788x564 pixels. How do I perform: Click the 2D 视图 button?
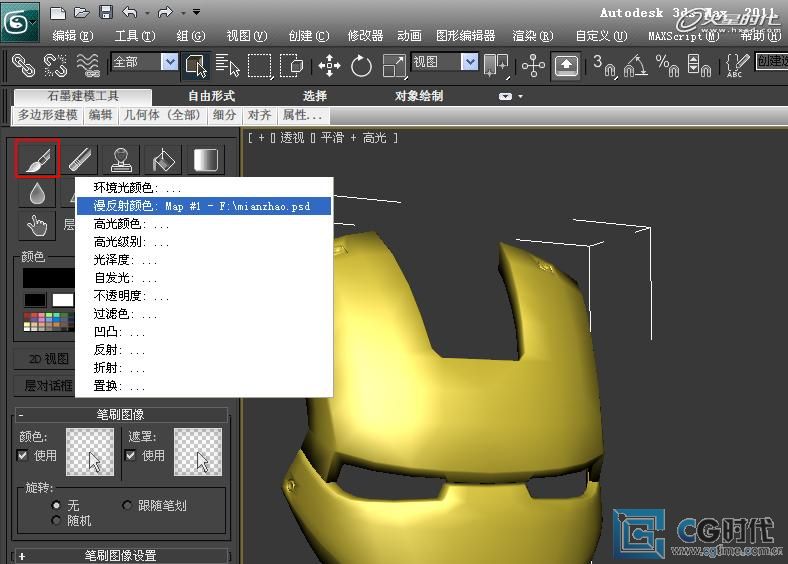click(x=45, y=358)
